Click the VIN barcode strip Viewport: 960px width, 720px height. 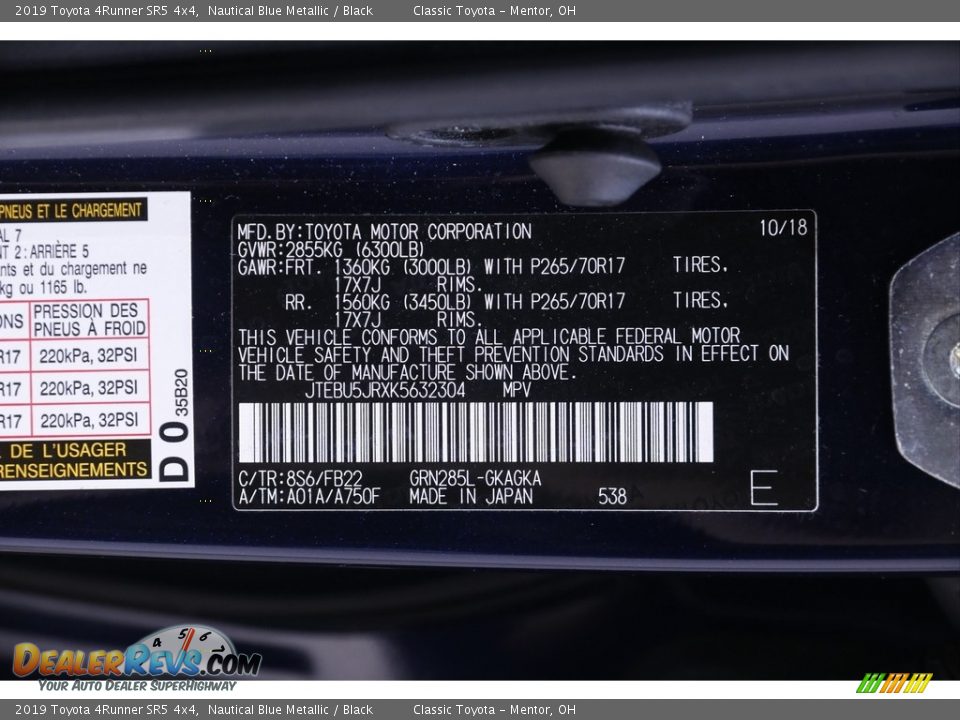(475, 432)
